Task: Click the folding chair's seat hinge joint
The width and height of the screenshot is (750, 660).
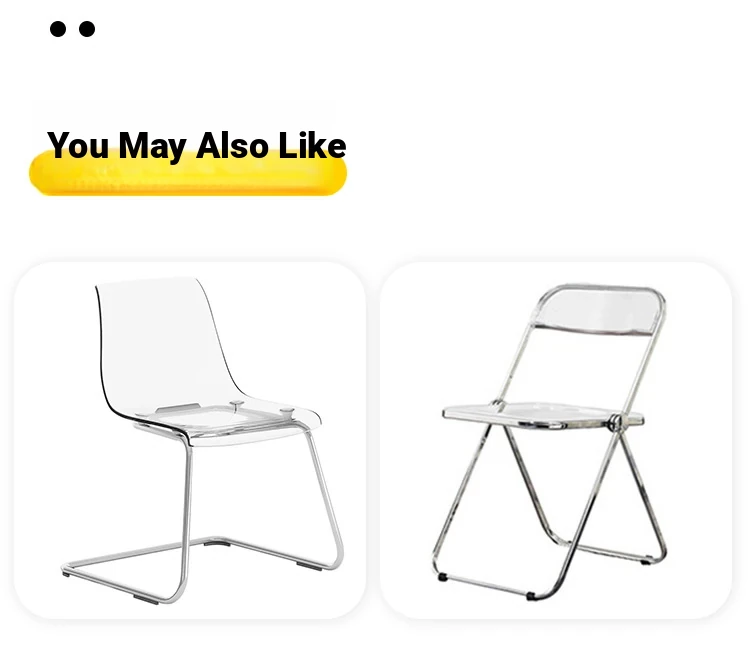Action: click(x=615, y=423)
